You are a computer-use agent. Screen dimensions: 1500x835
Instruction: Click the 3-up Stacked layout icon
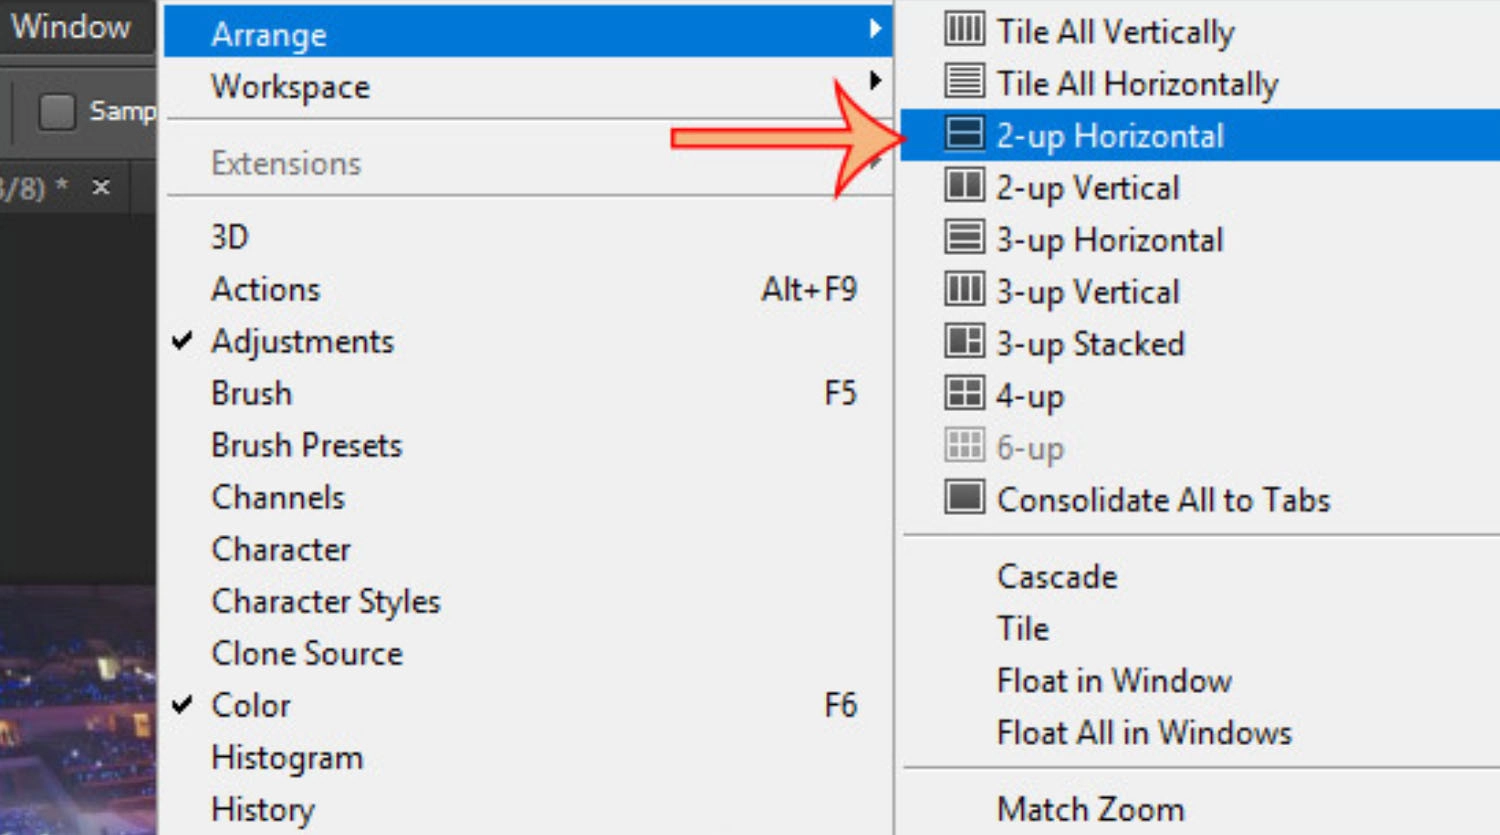(x=964, y=341)
